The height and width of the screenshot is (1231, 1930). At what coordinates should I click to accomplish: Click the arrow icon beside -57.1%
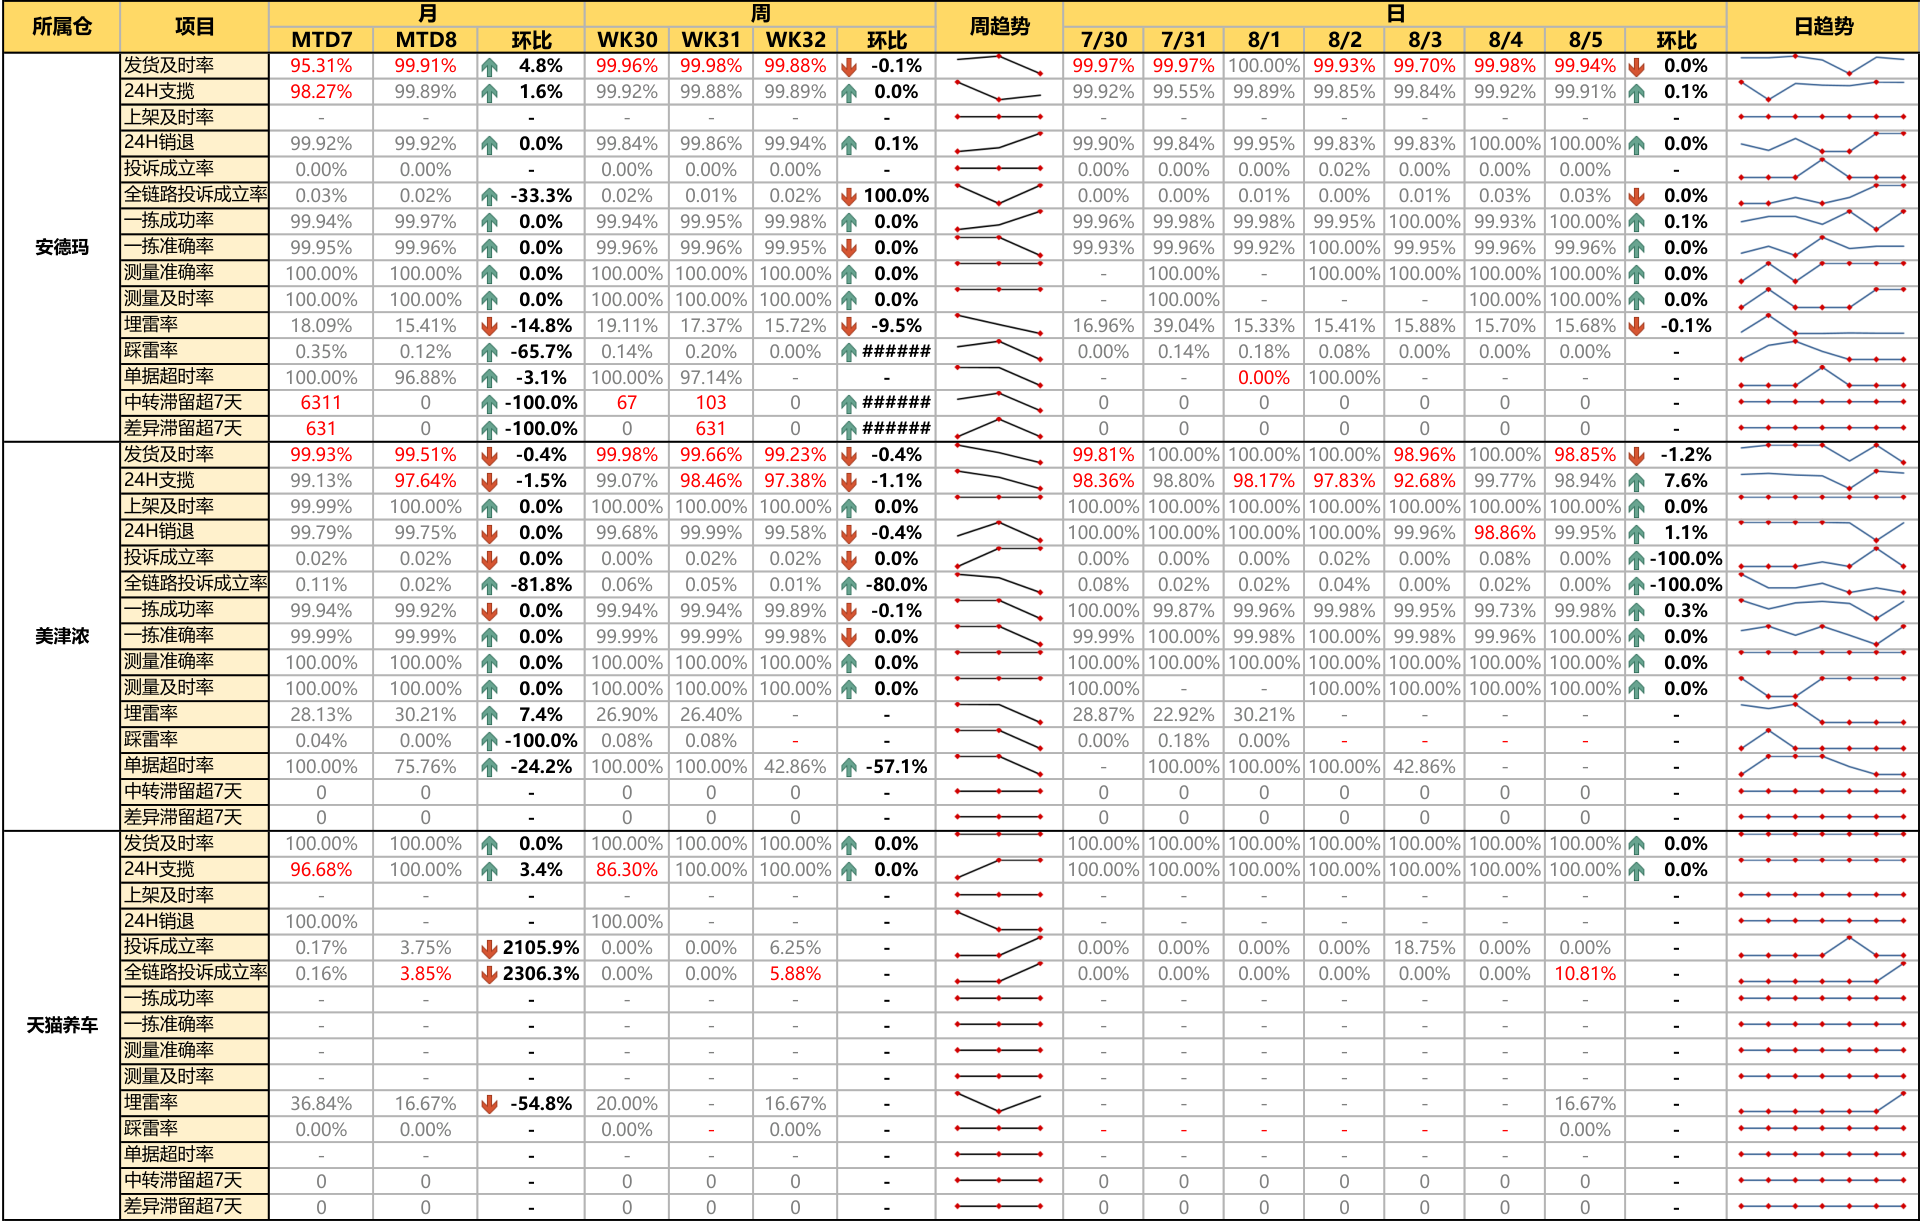click(x=849, y=768)
